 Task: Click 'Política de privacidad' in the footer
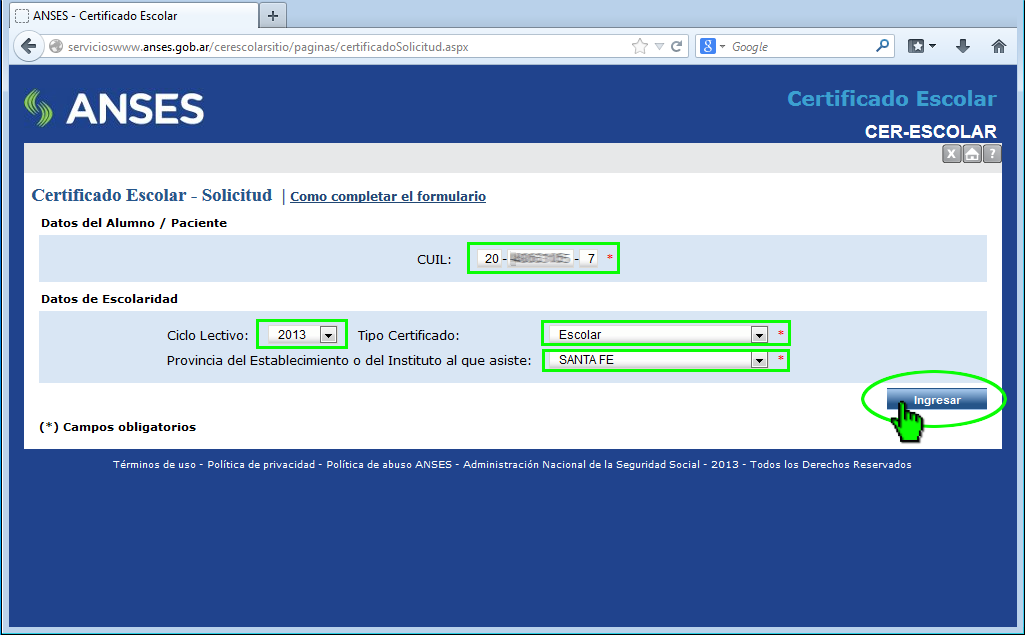tap(261, 464)
